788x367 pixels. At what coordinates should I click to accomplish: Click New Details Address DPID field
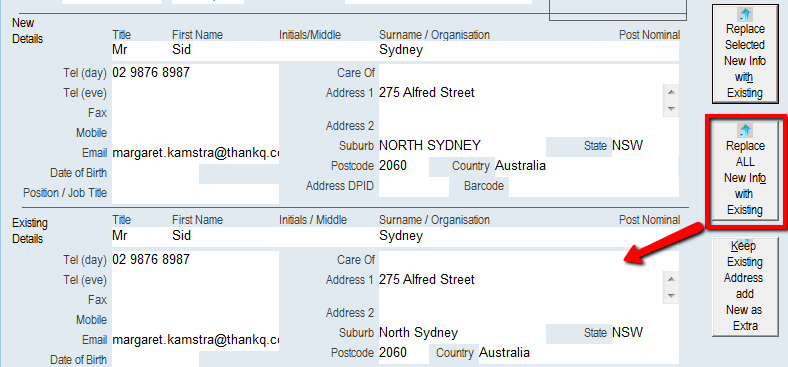click(414, 187)
